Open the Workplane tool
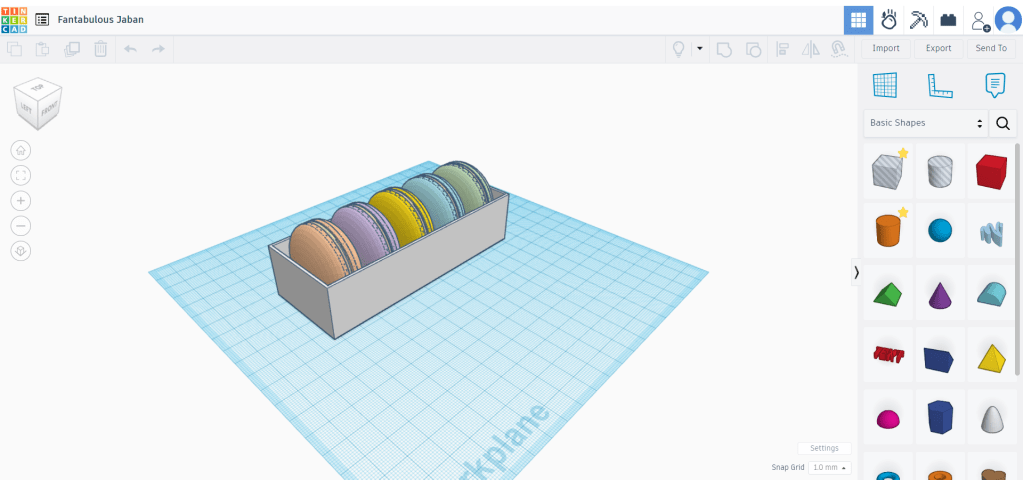The height and width of the screenshot is (480, 1023). pos(885,86)
